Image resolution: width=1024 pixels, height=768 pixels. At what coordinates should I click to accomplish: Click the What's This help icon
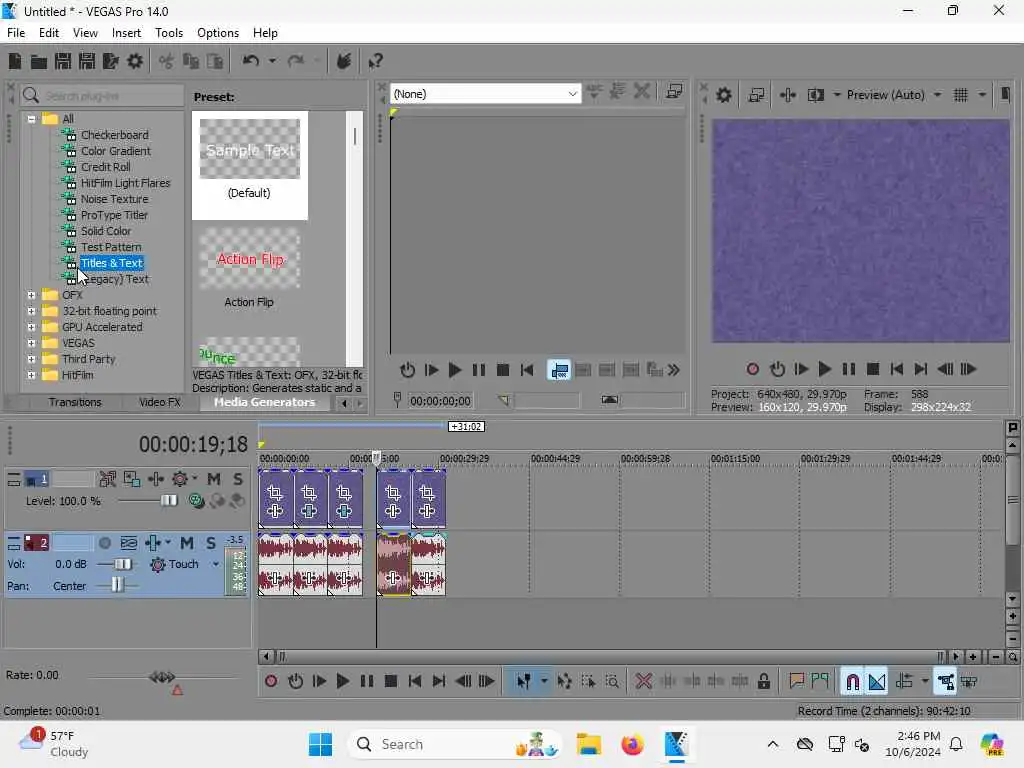click(375, 61)
